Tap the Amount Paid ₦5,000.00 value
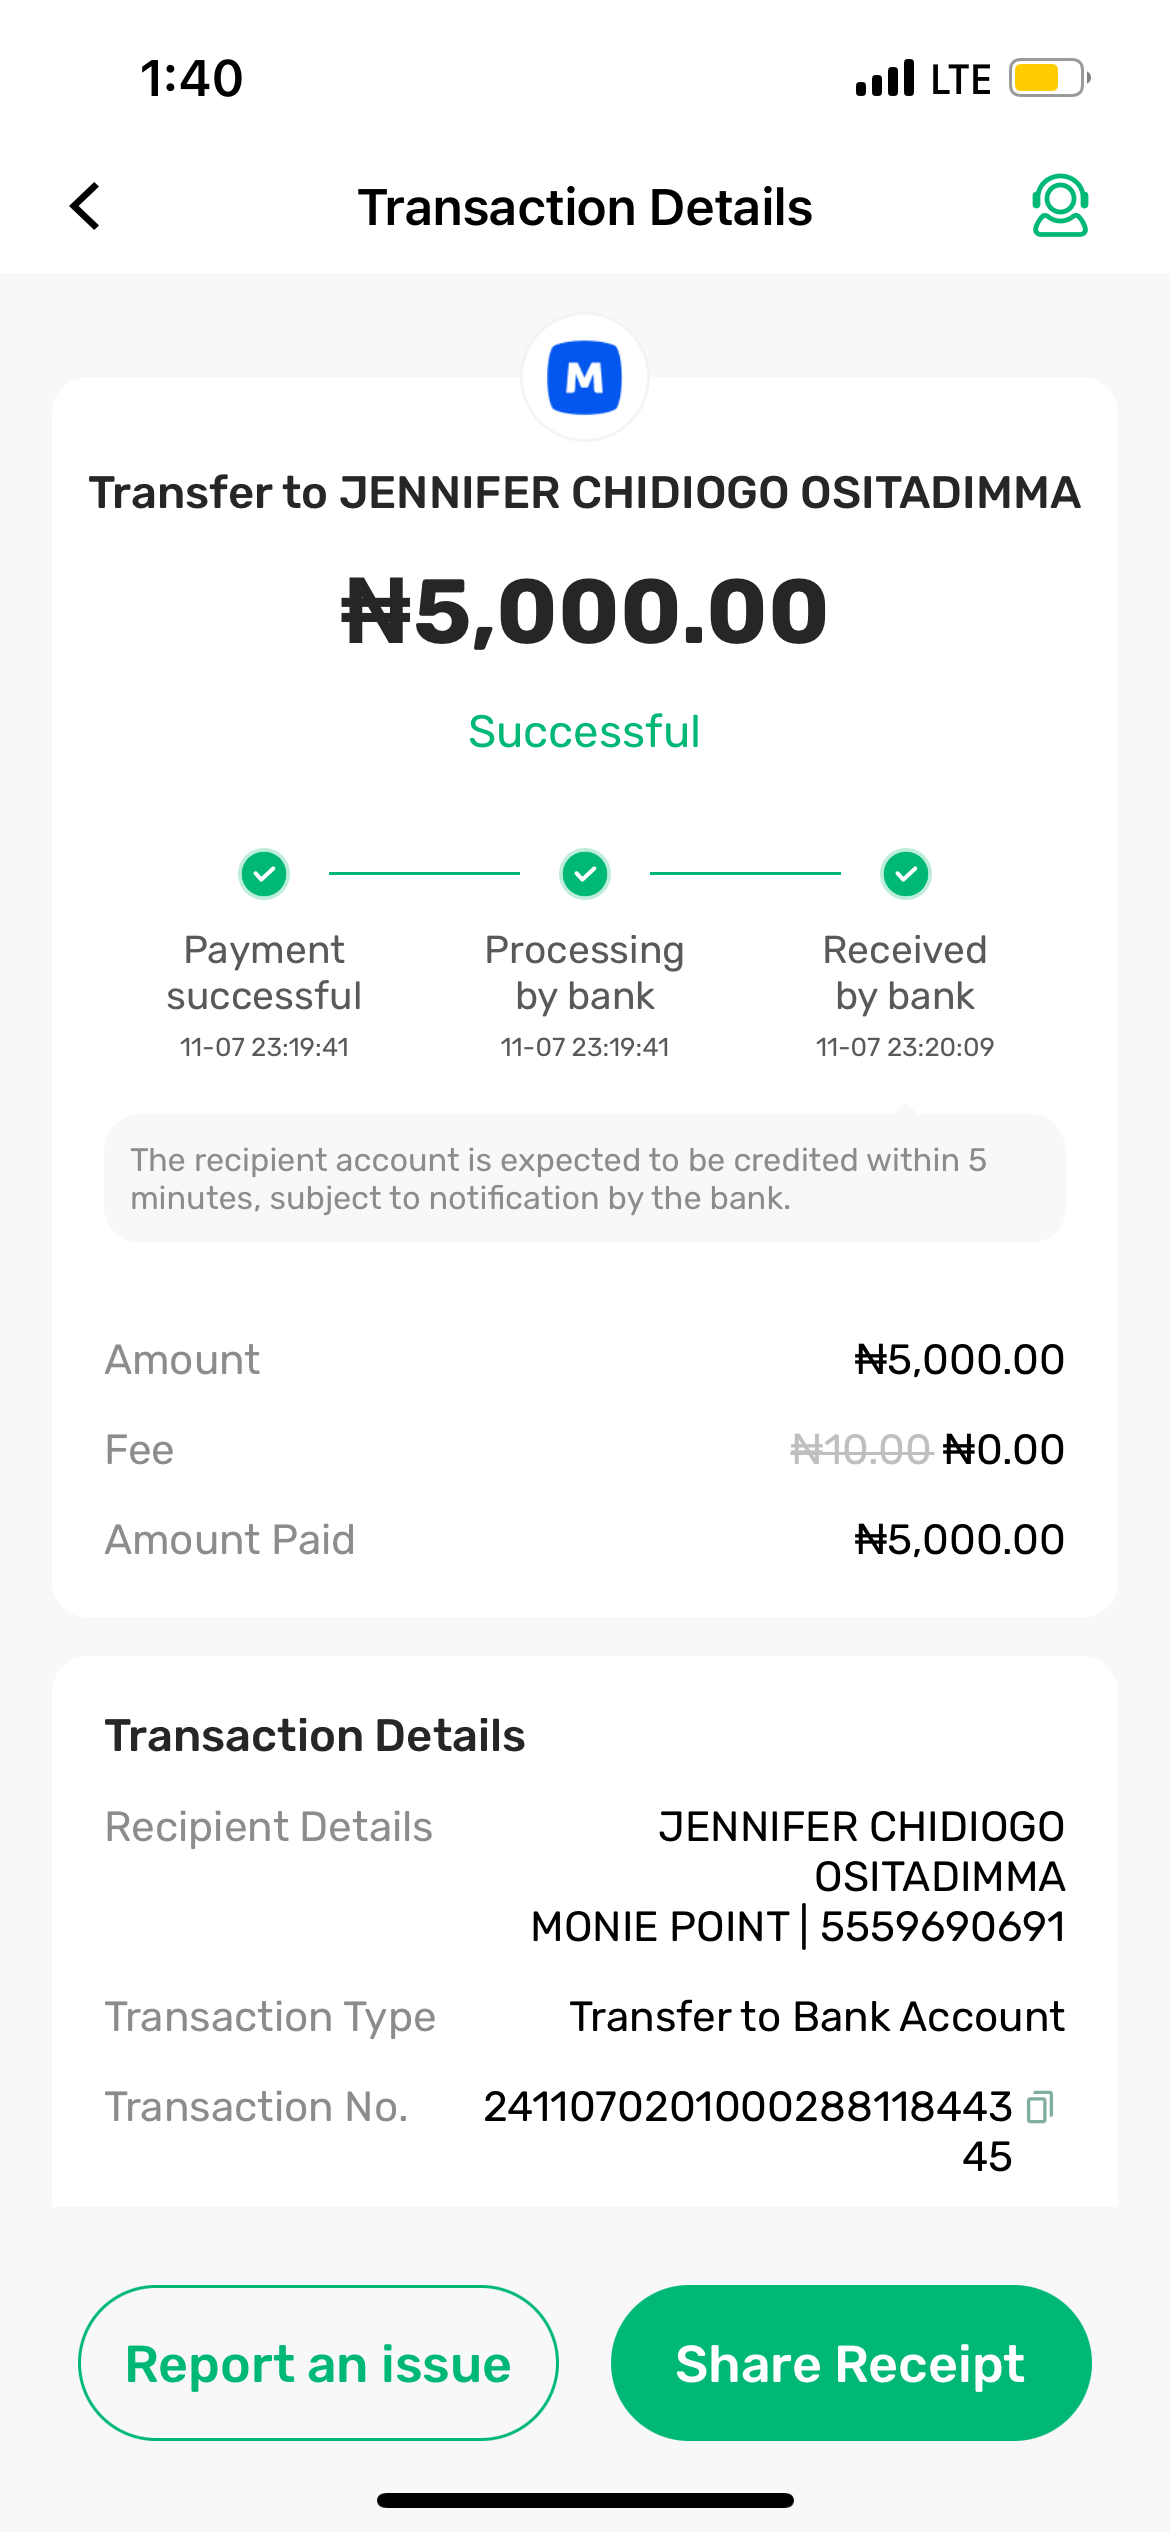1170x2532 pixels. click(959, 1540)
